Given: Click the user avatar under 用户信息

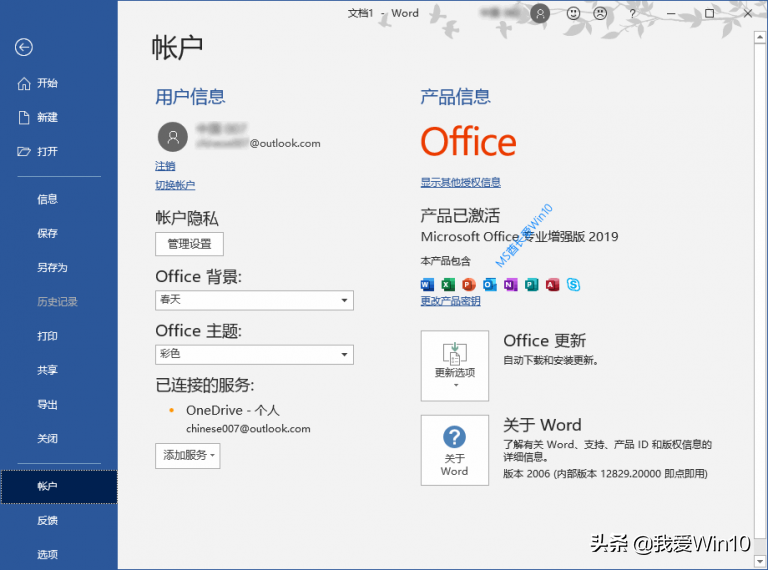Looking at the screenshot, I should 172,137.
